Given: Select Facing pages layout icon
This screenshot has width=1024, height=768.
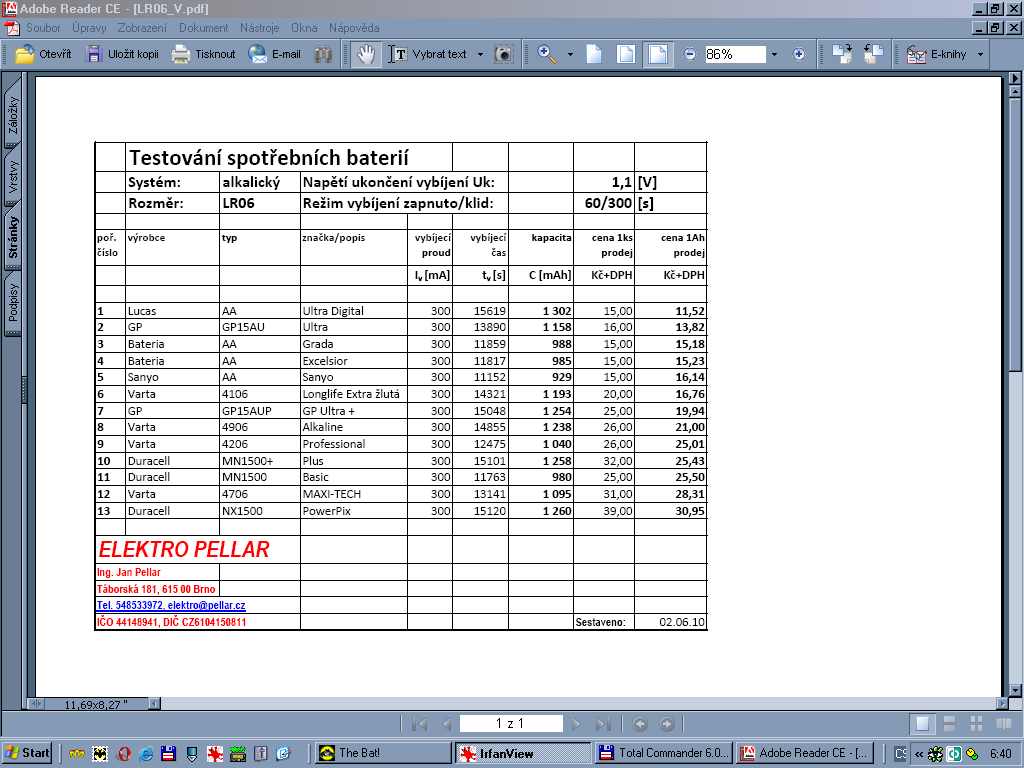Looking at the screenshot, I should pos(1003,724).
